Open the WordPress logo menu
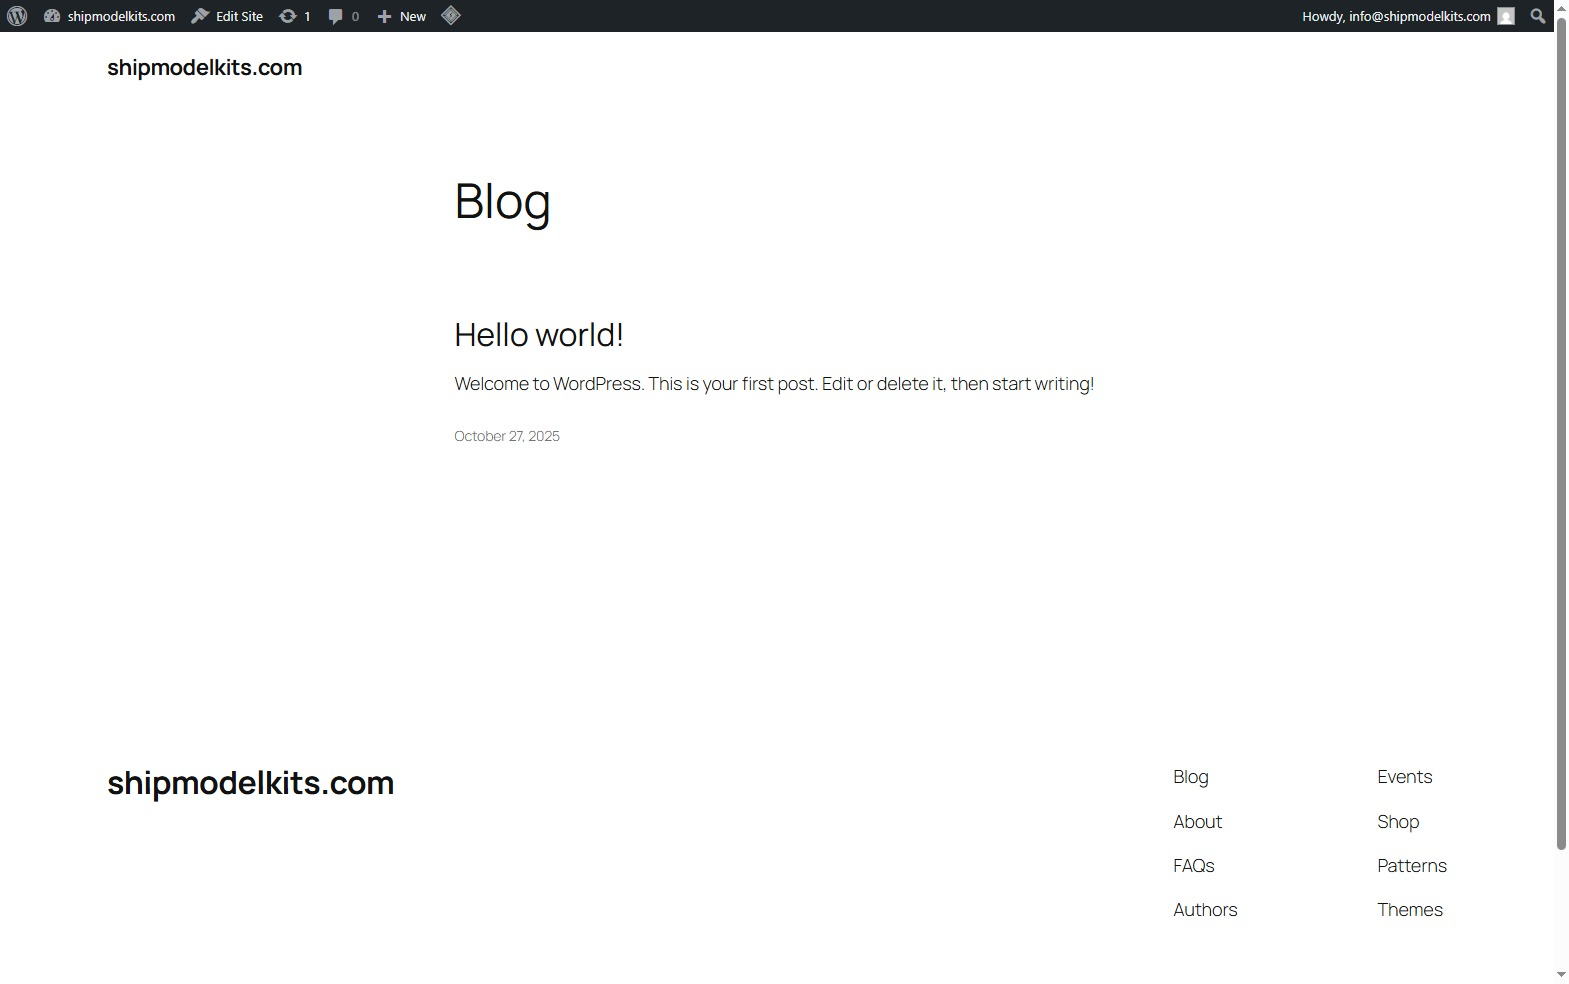This screenshot has height=984, width=1569. pyautogui.click(x=17, y=16)
